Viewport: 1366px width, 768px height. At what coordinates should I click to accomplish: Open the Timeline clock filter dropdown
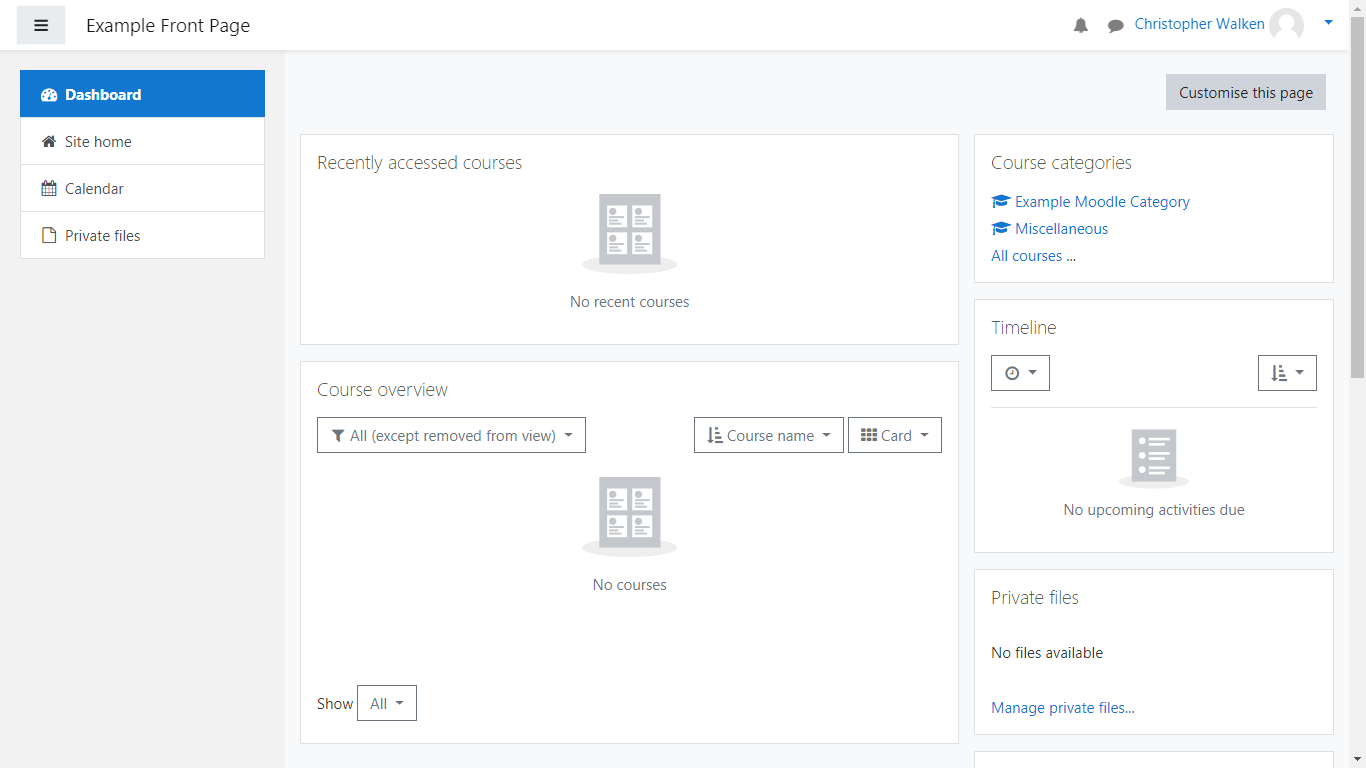1020,373
